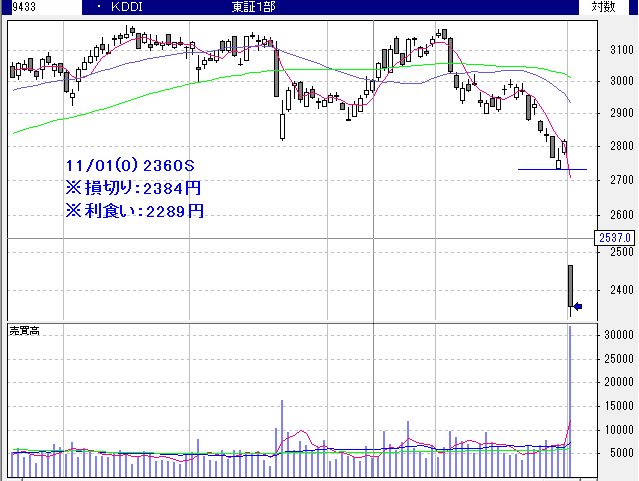Screen dimensions: 639x481
Task: Click the 30000 volume axis label
Action: [x=612, y=336]
